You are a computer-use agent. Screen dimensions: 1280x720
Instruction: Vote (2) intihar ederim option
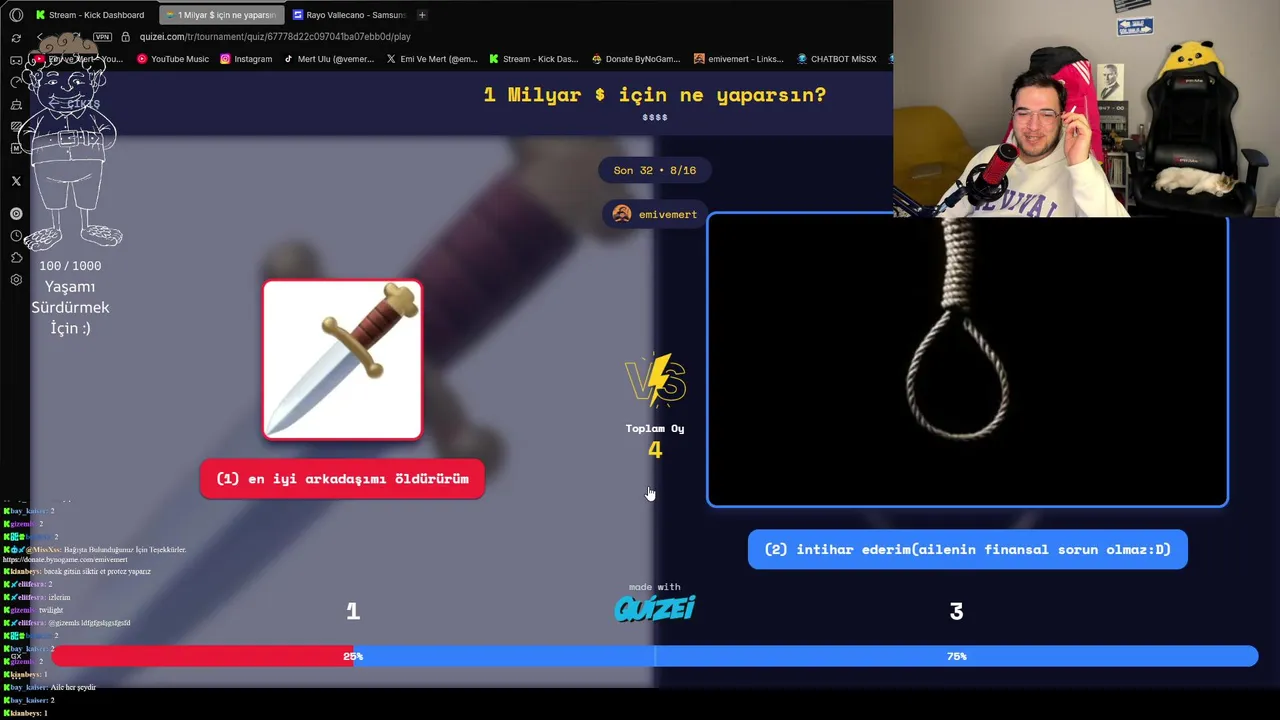pyautogui.click(x=967, y=549)
